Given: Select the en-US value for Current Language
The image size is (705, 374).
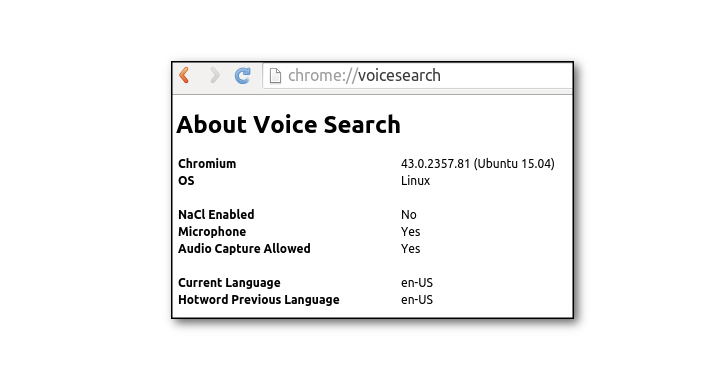Looking at the screenshot, I should pos(417,283).
